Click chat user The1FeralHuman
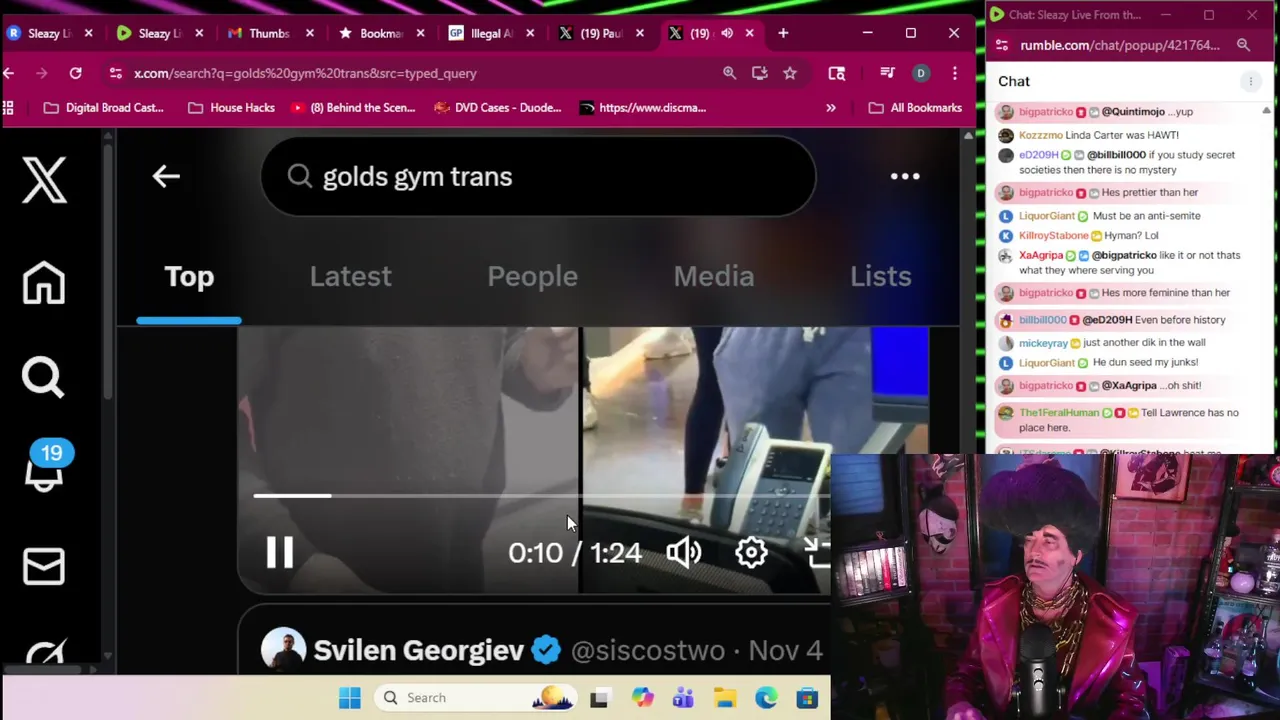The image size is (1280, 720). pyautogui.click(x=1058, y=413)
